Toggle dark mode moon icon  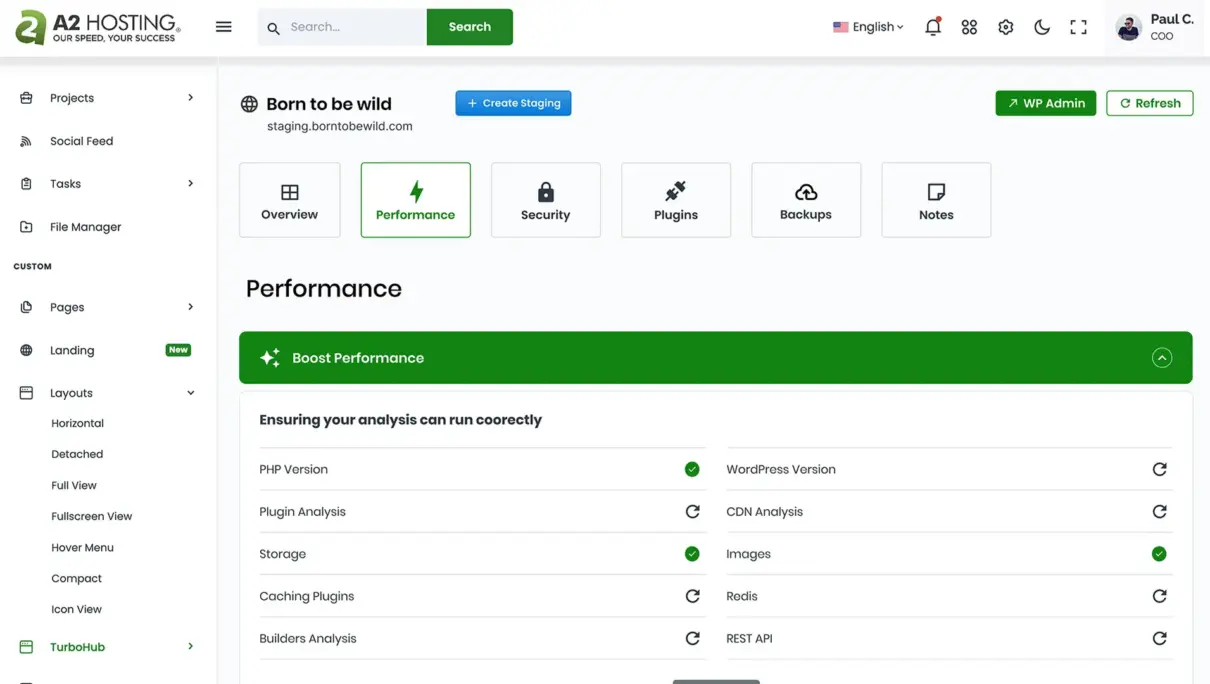click(1041, 27)
